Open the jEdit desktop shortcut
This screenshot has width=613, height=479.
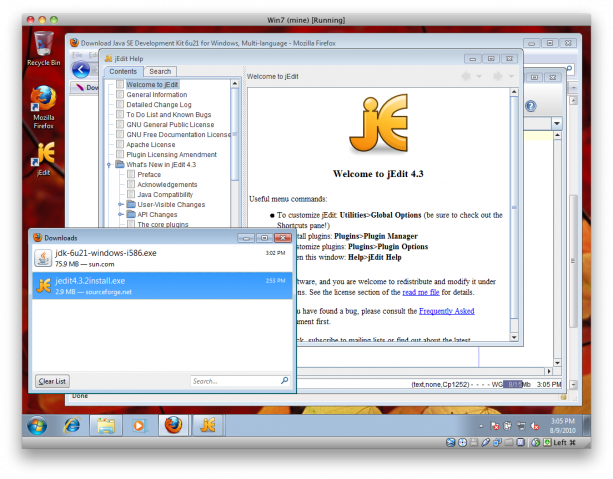44,159
